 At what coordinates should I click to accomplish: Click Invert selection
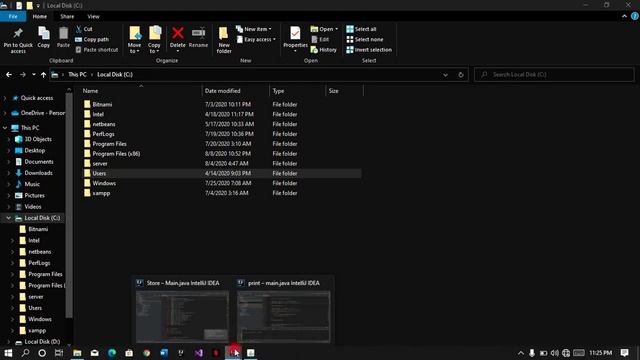coord(369,50)
